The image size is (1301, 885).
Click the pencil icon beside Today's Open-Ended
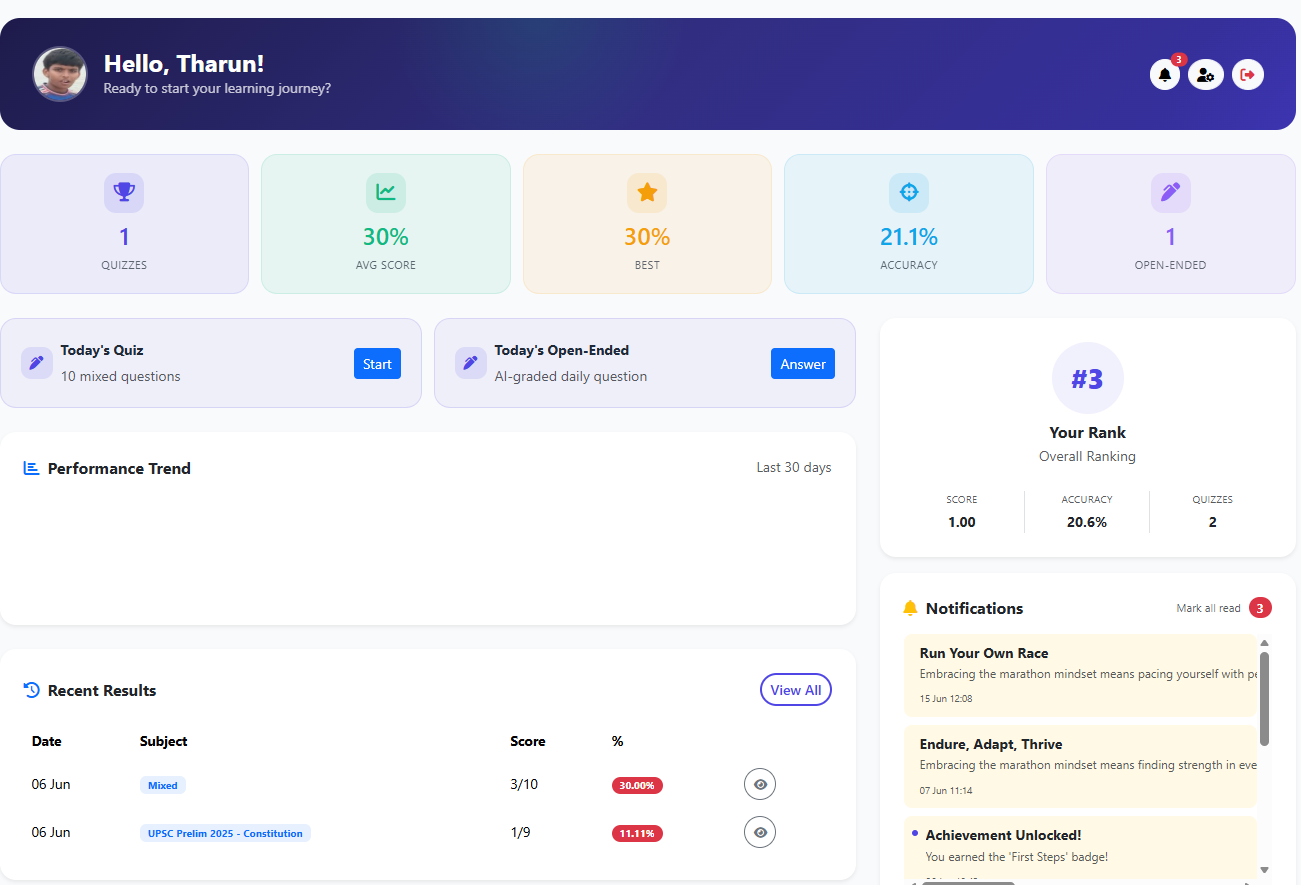pos(471,363)
